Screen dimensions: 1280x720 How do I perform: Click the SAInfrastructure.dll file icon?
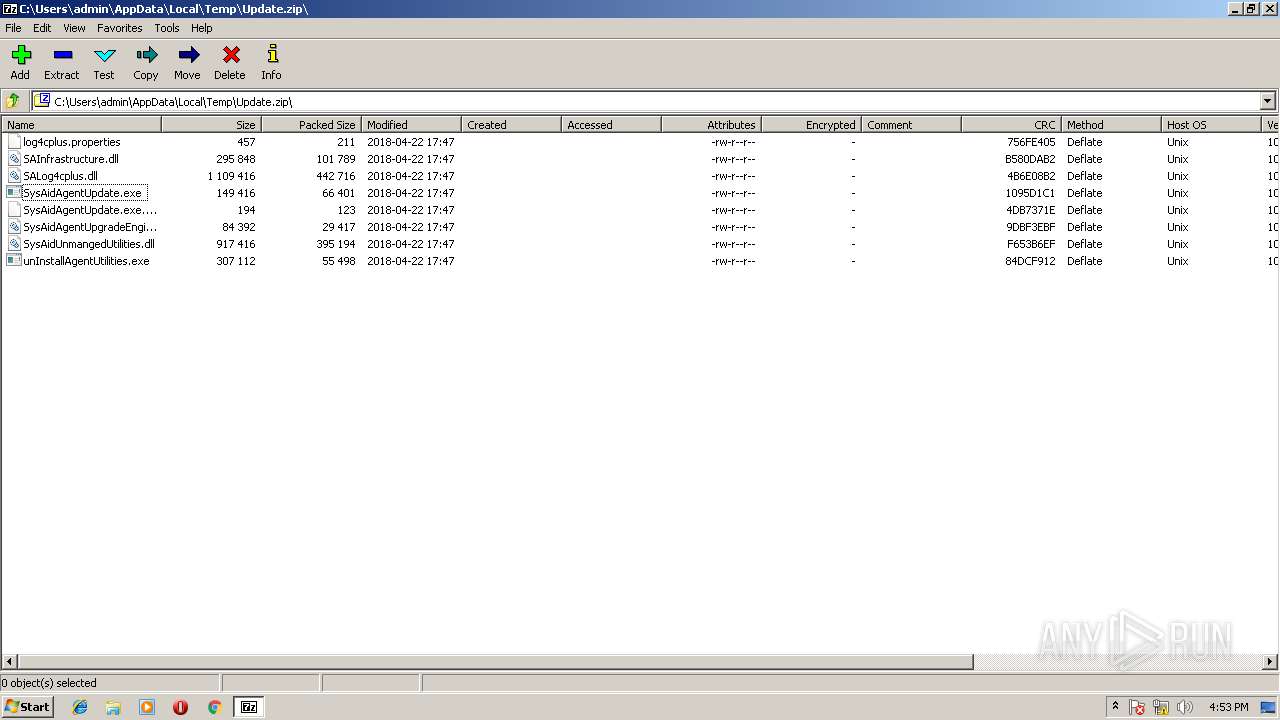tap(14, 159)
